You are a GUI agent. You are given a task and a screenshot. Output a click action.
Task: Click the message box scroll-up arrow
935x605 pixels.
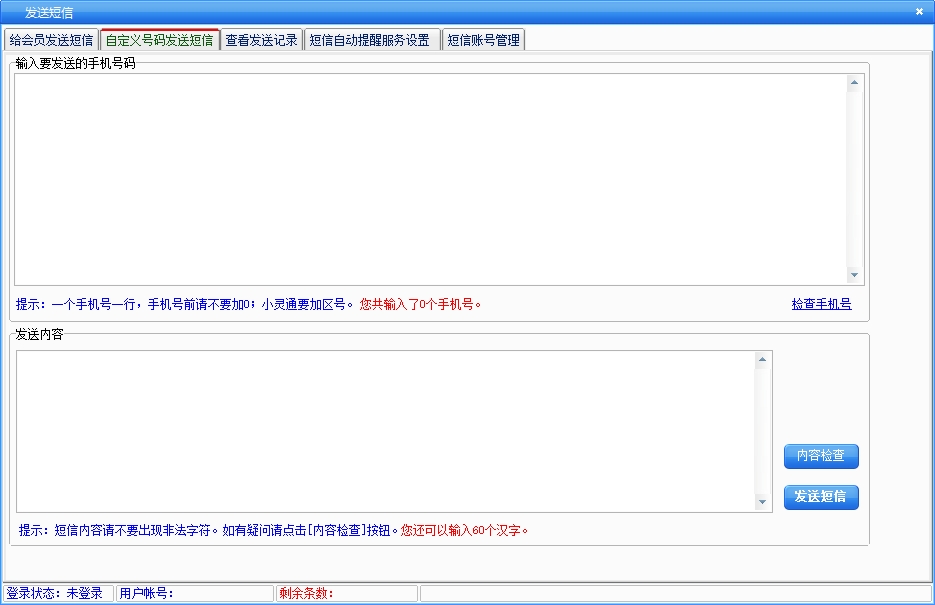(762, 360)
